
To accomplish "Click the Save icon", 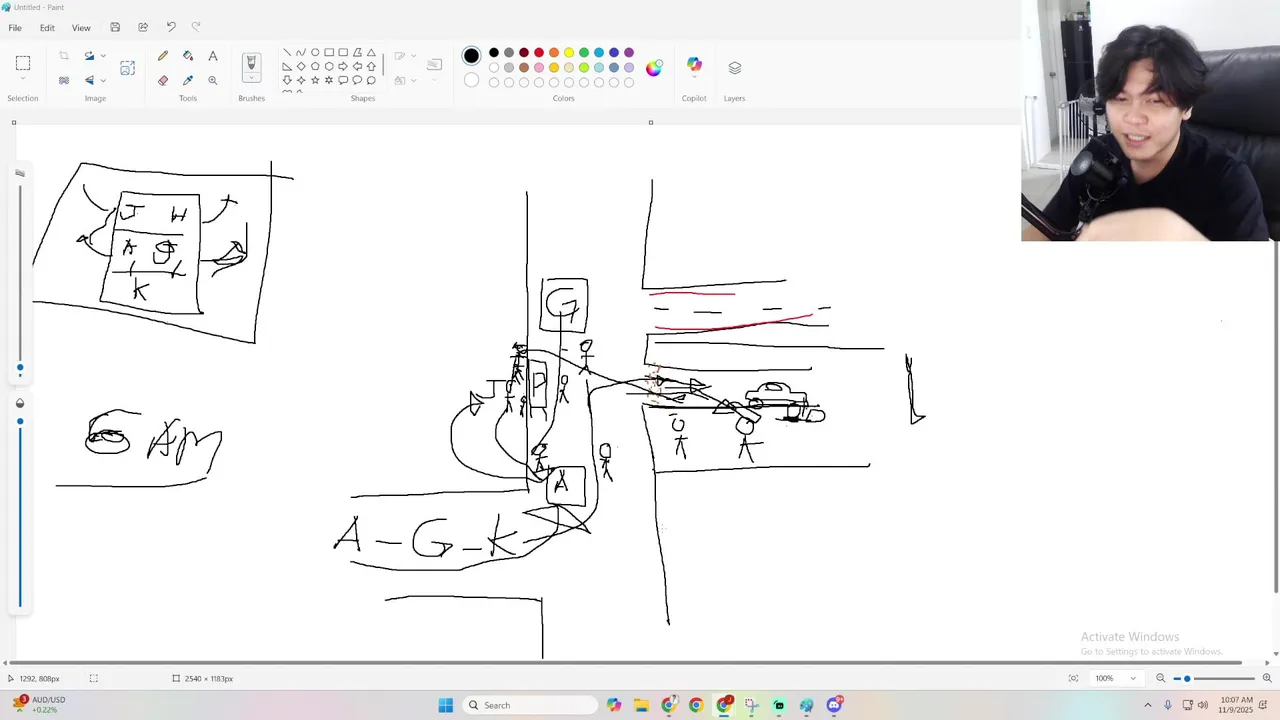I will (115, 27).
